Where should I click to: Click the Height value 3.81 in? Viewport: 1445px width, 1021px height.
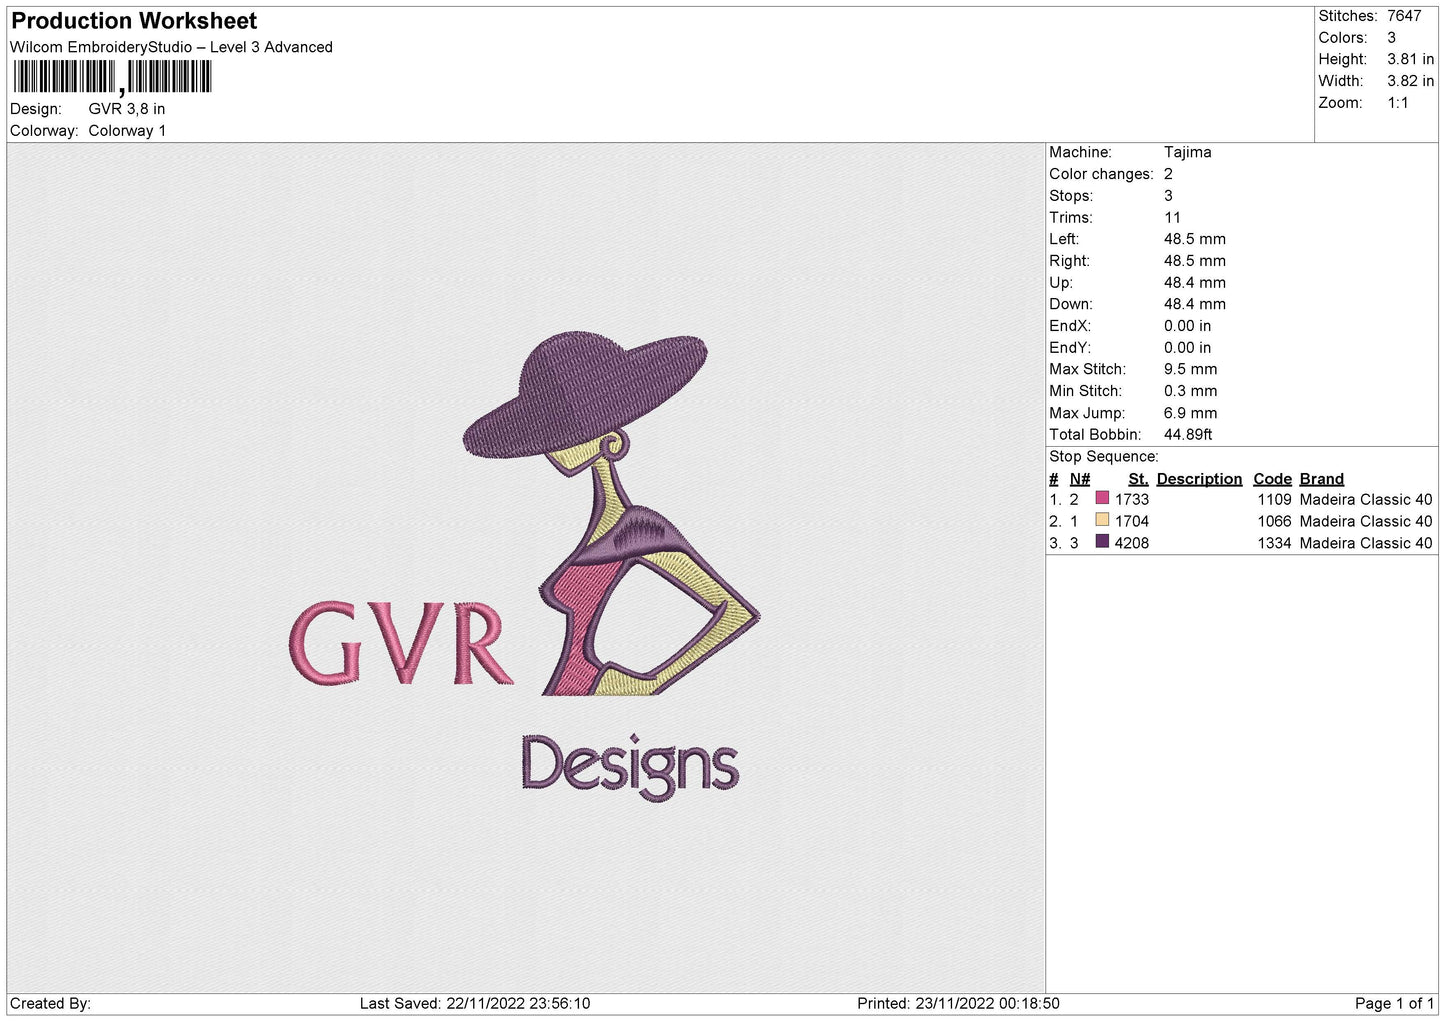(x=1410, y=60)
